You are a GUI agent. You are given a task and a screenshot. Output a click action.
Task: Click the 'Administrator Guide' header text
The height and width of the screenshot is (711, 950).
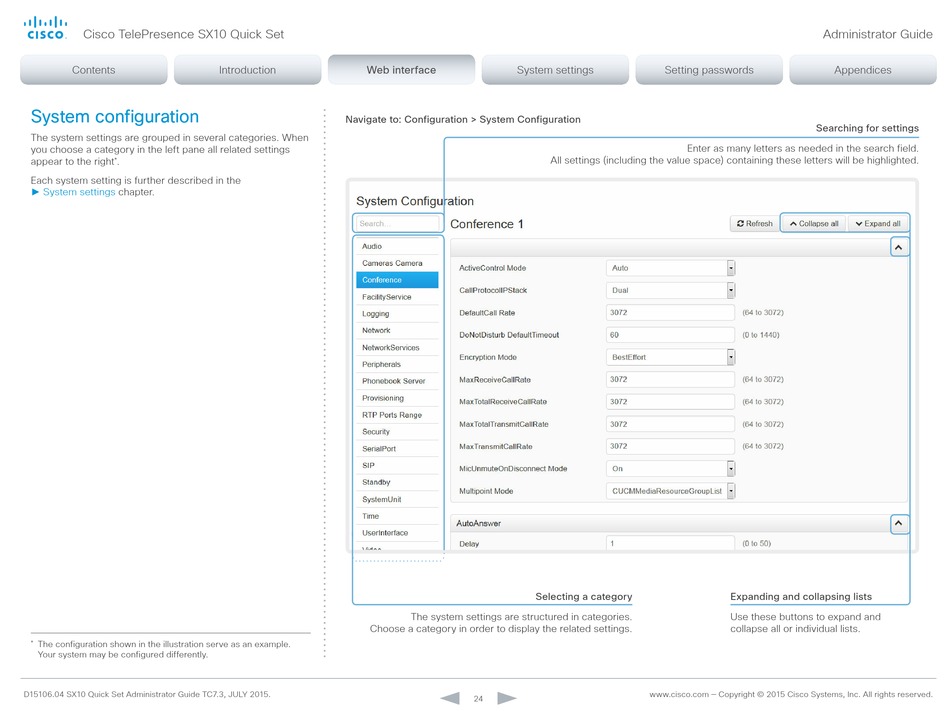point(877,35)
